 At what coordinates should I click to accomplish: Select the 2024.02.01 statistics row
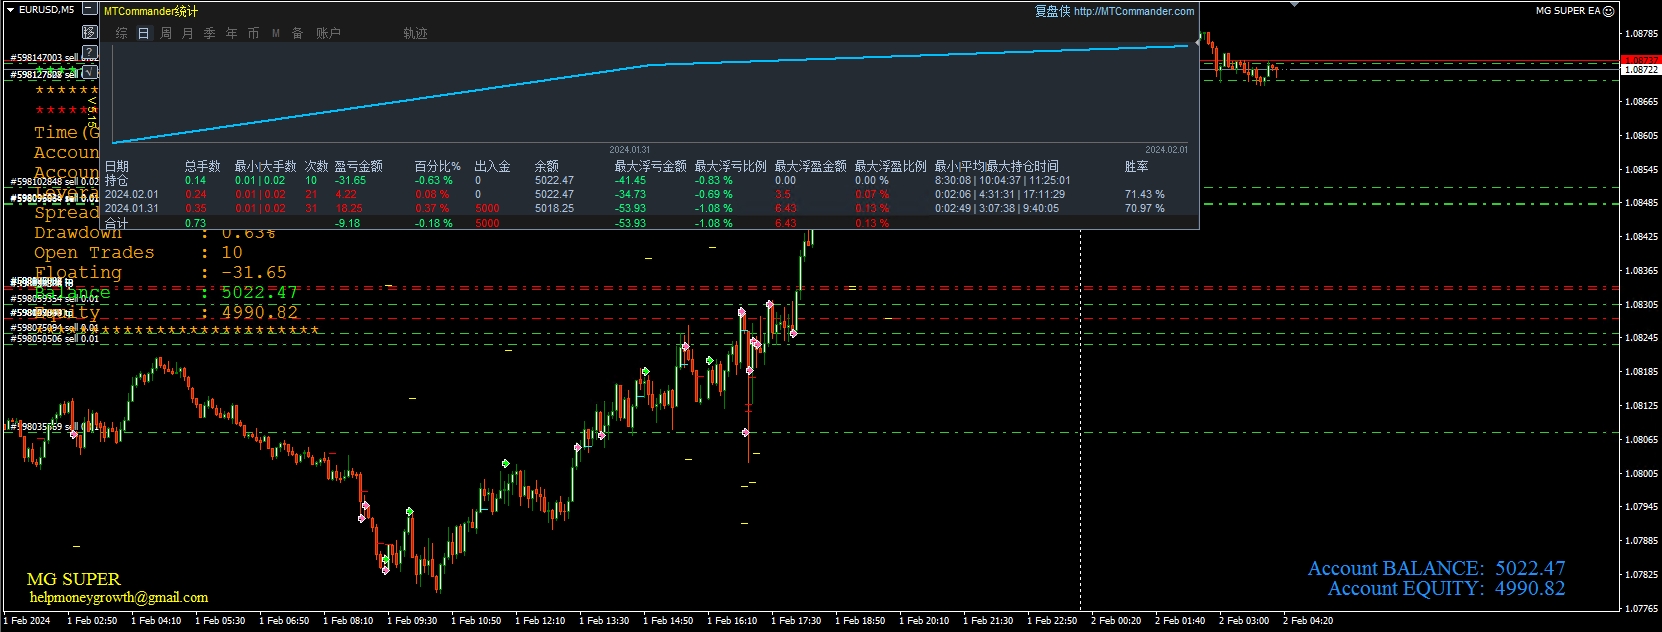(x=131, y=194)
